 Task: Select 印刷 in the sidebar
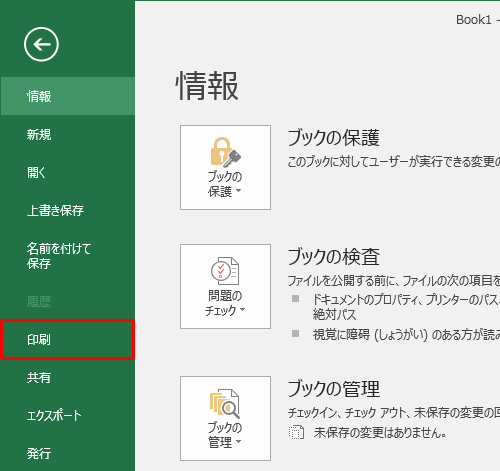tap(67, 339)
